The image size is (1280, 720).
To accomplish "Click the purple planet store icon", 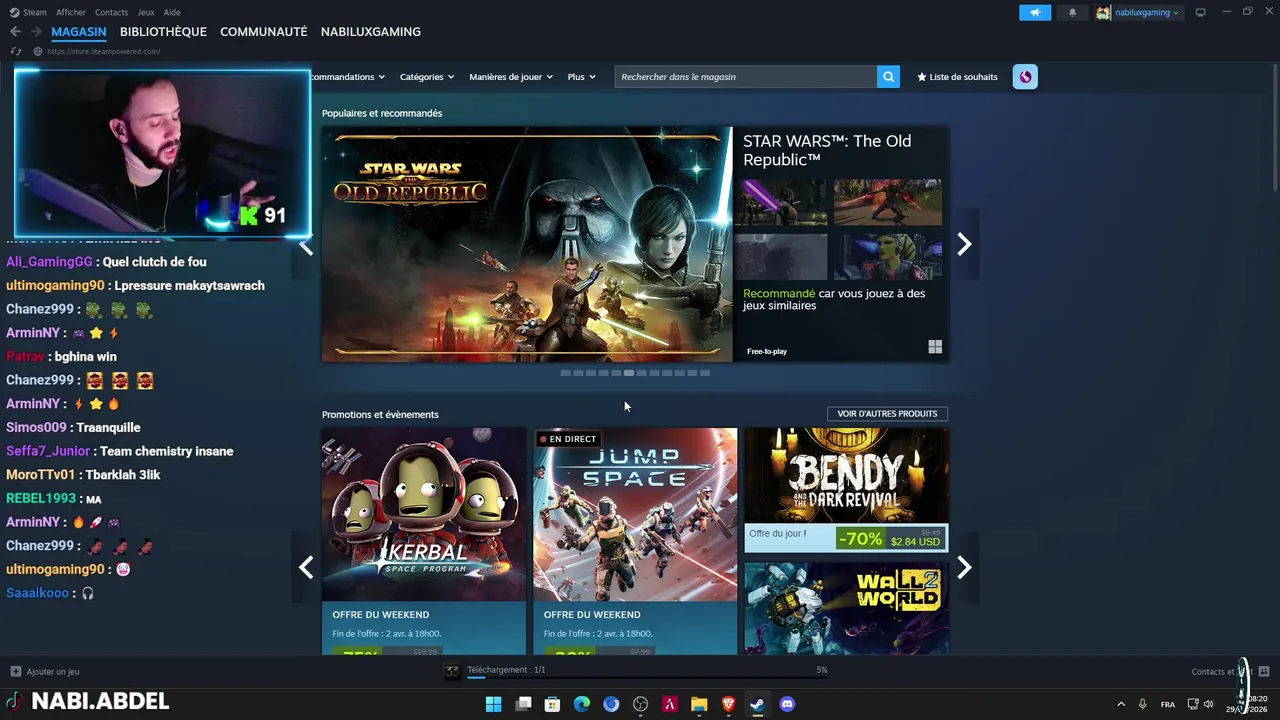I will tap(1025, 77).
